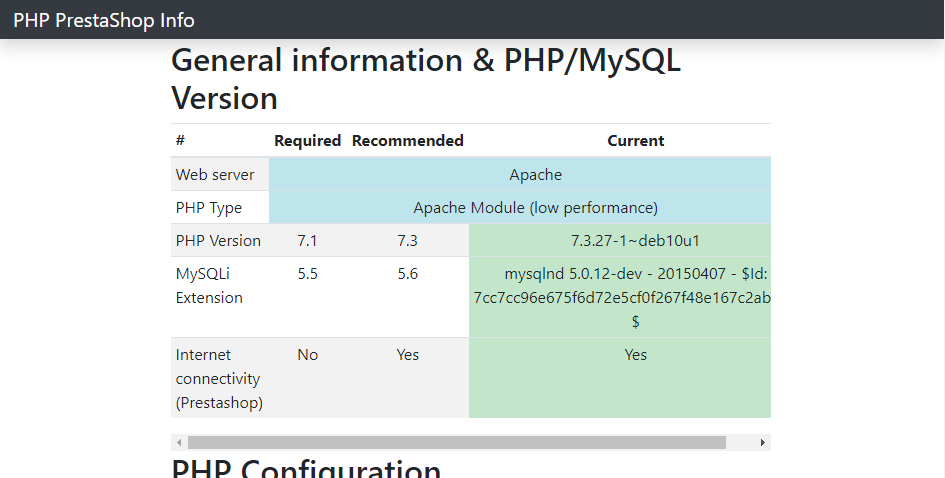Select the 'MySQLi Extension' row label
945x478 pixels.
click(x=209, y=286)
